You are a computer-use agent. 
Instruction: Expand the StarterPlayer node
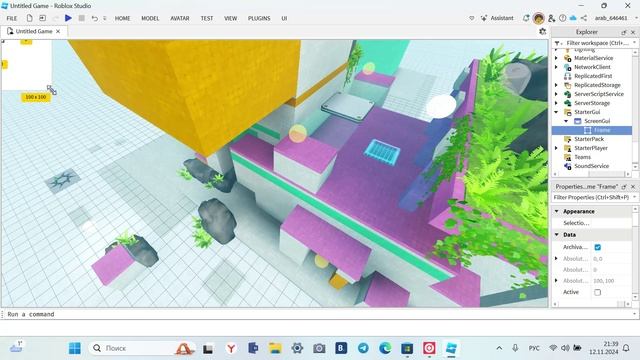[x=556, y=148]
